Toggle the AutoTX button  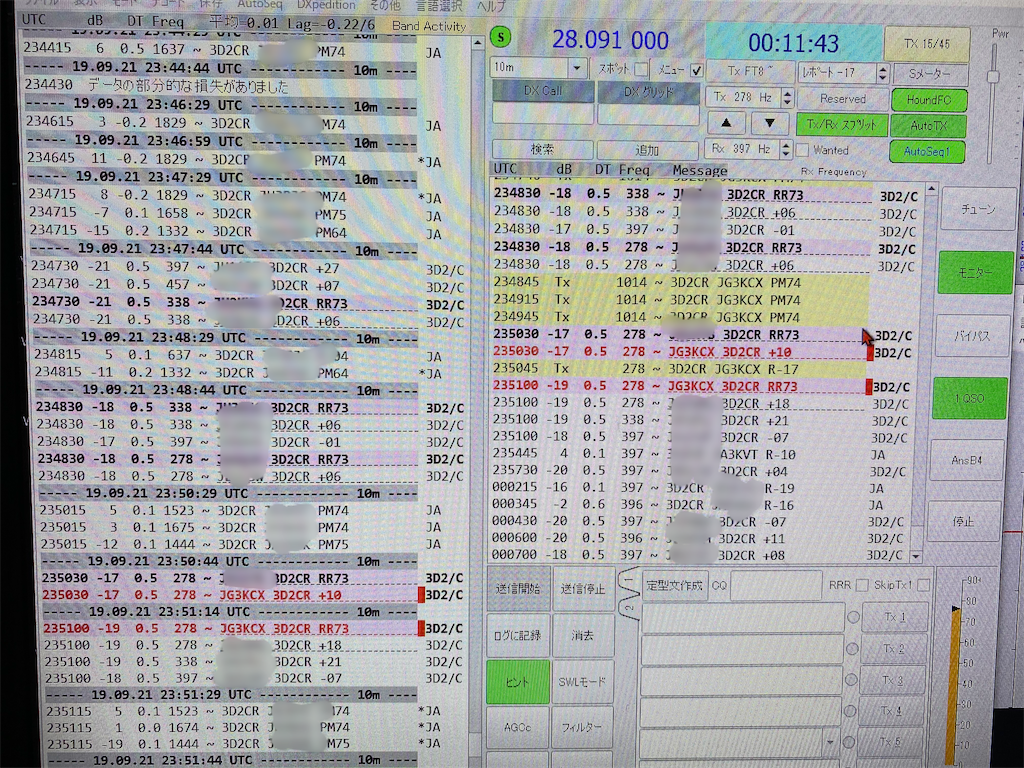[928, 125]
